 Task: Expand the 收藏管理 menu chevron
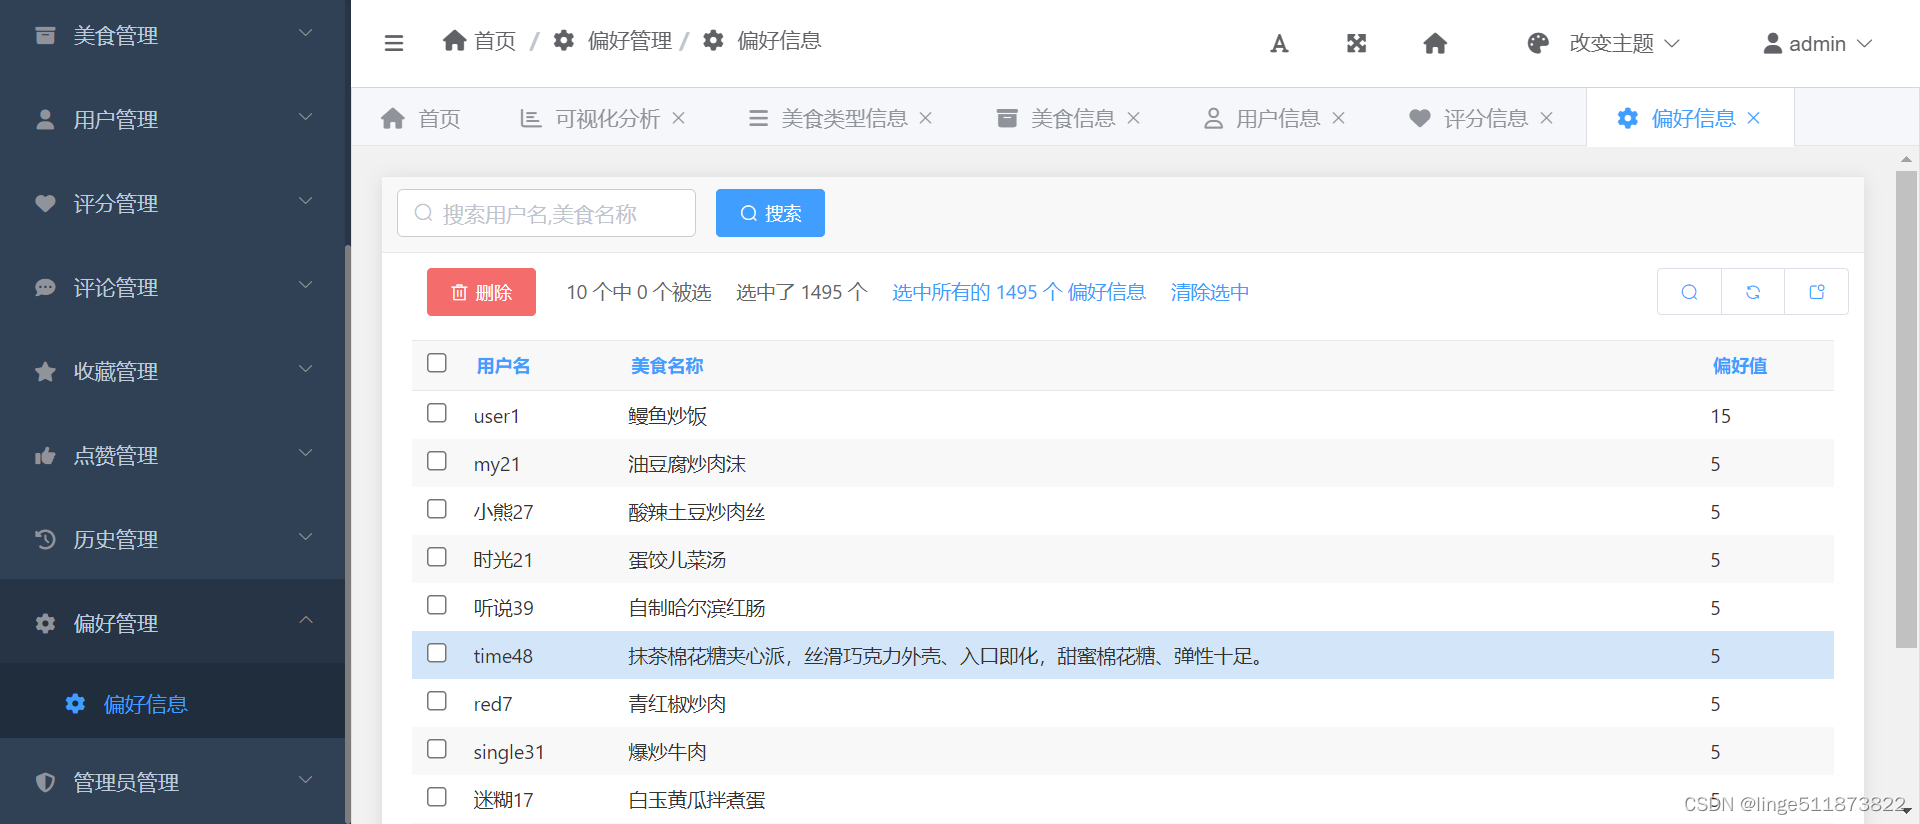point(306,369)
